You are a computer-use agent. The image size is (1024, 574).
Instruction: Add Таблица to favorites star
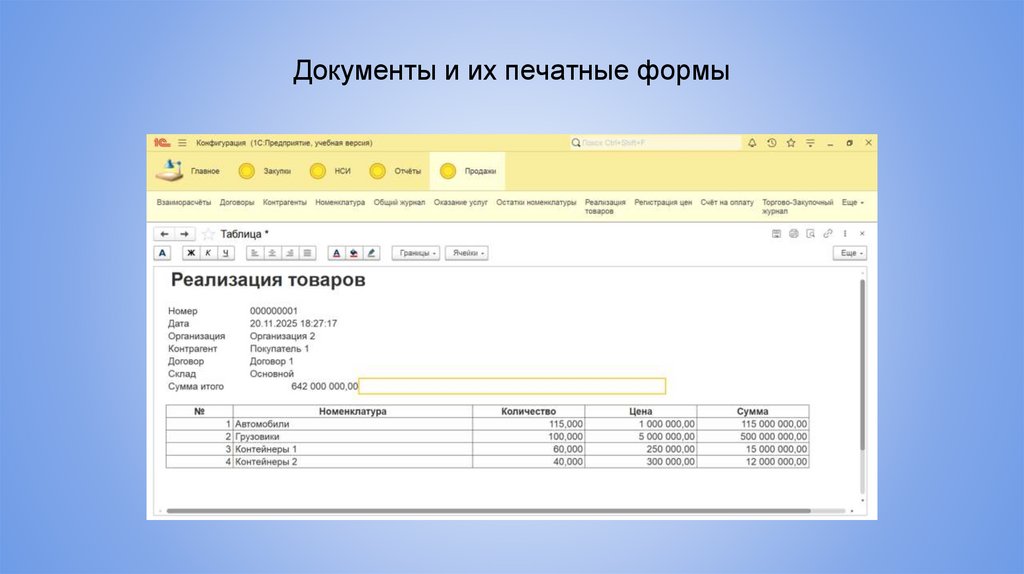tap(208, 234)
